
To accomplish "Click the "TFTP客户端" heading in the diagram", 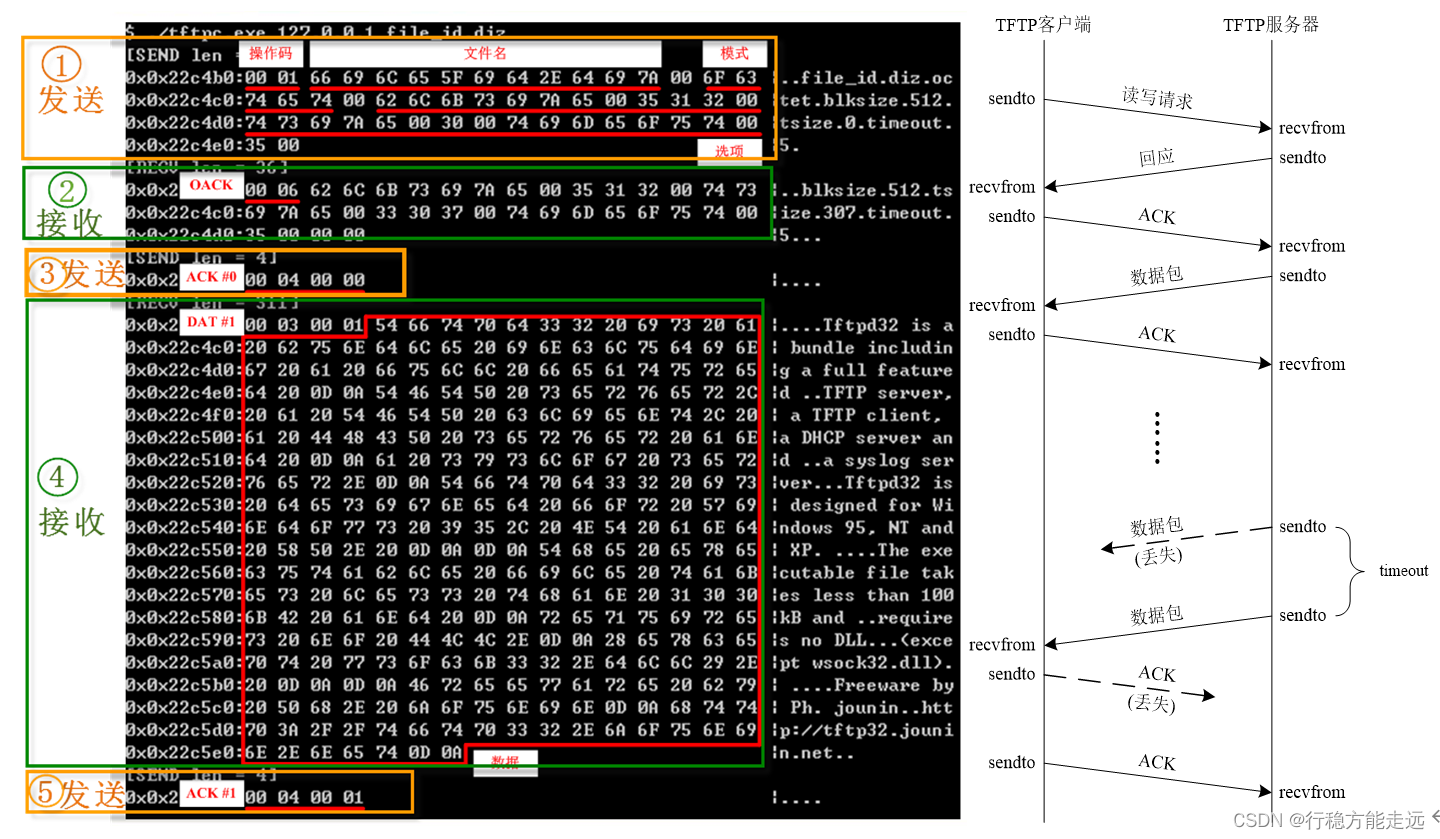I will [1043, 25].
